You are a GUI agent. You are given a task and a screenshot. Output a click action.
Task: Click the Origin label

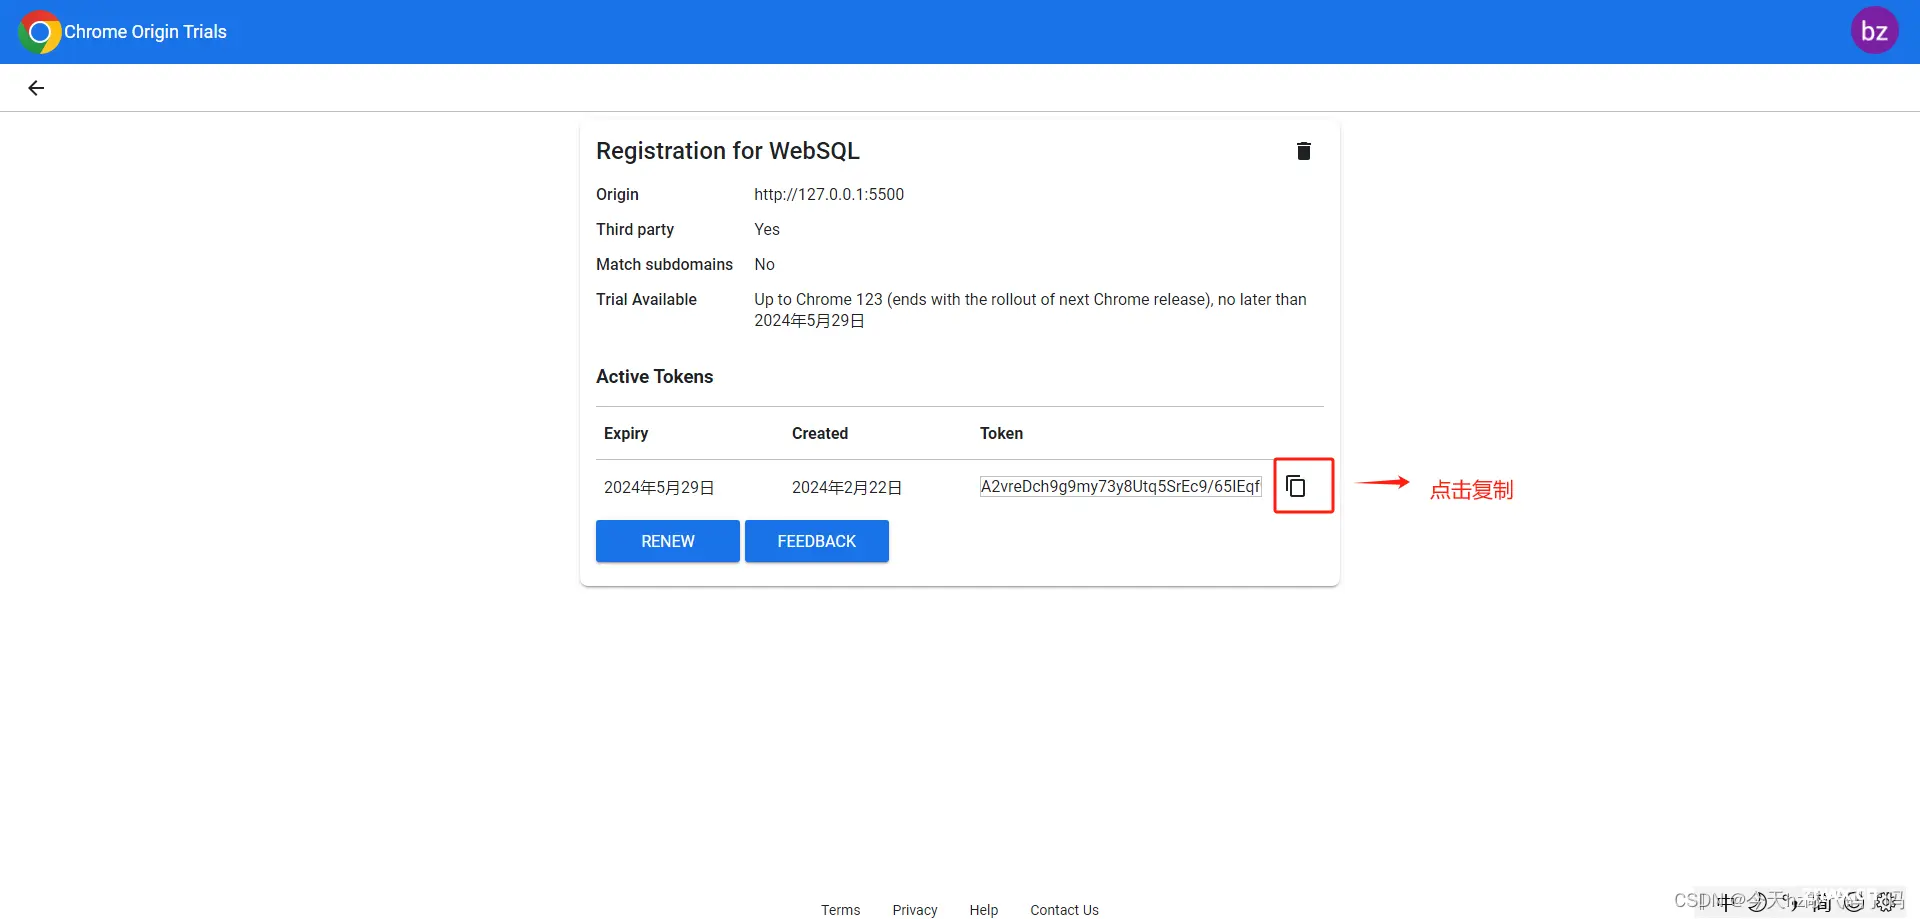coord(617,195)
